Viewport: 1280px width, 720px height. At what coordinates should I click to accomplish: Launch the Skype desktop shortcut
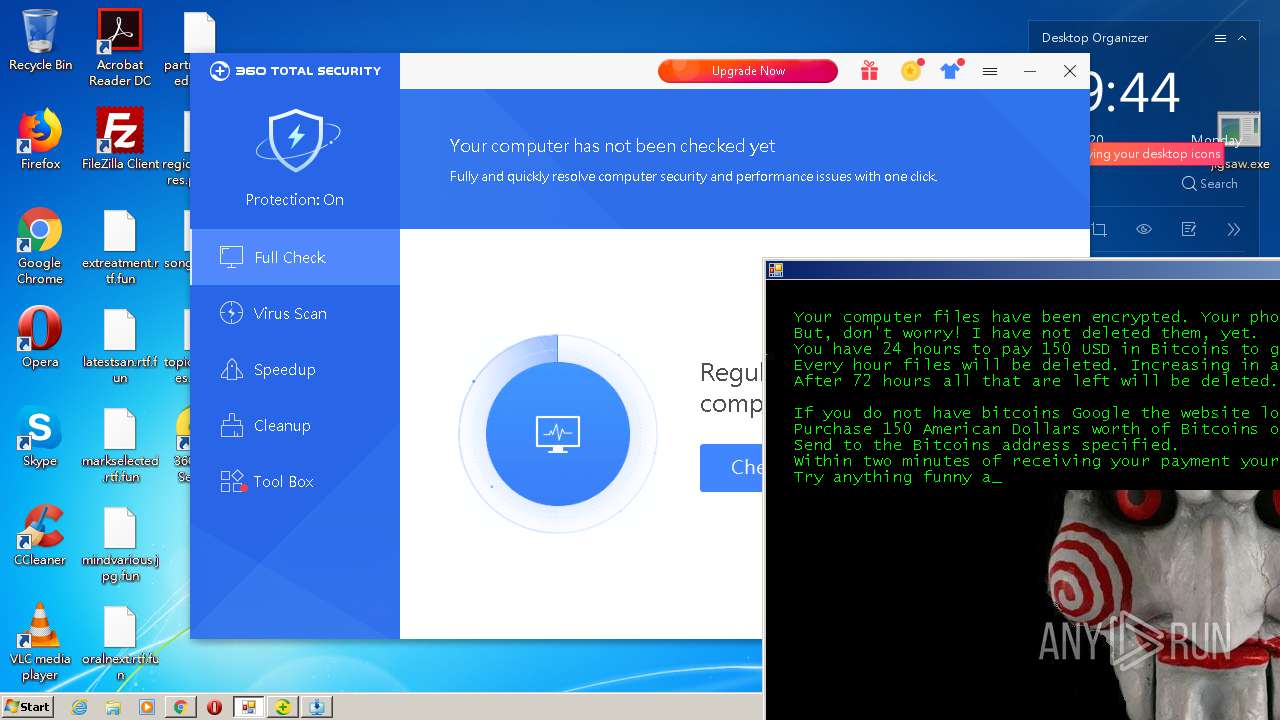coord(40,436)
